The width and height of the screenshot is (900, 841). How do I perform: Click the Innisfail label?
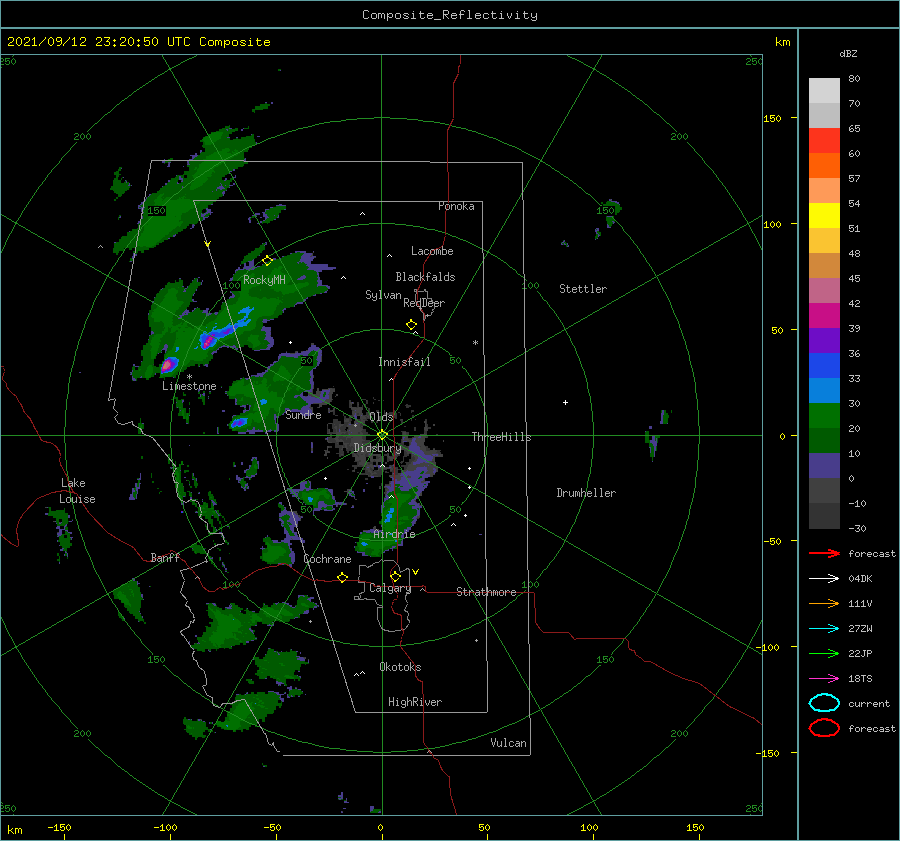click(404, 362)
